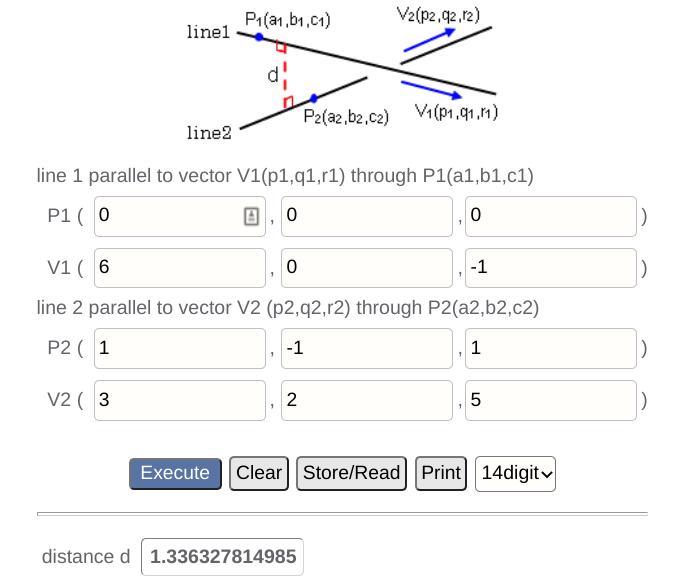Select the V1 p1 field containing 6
688x583 pixels.
(180, 268)
